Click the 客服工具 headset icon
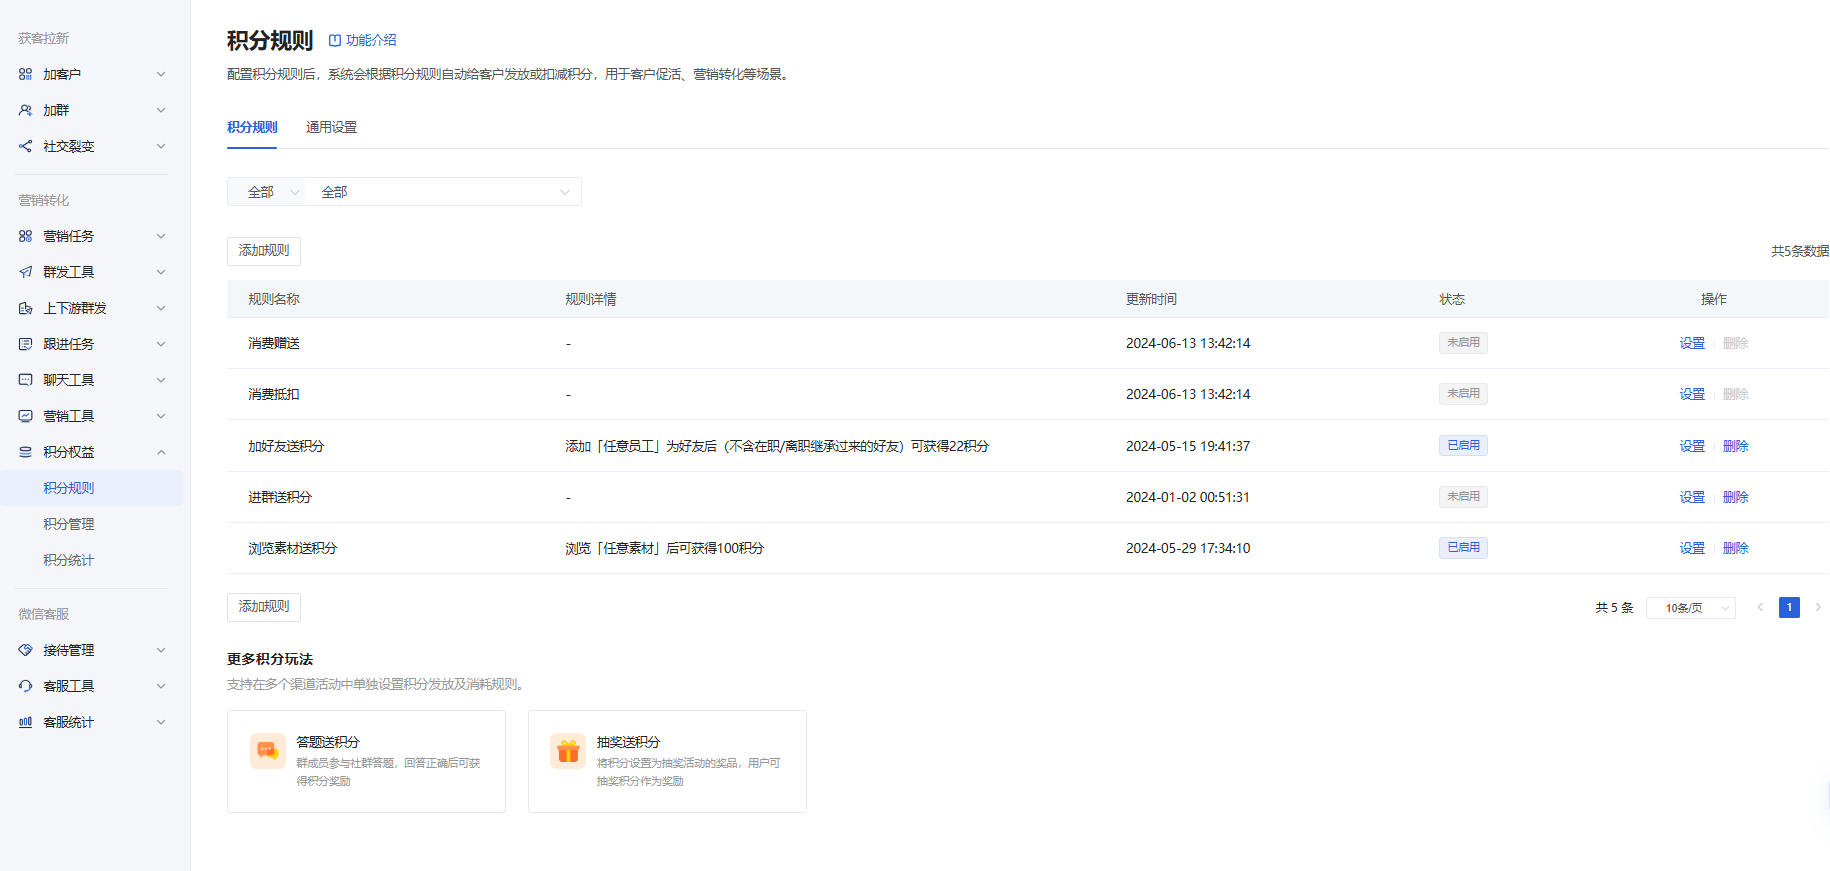Image resolution: width=1830 pixels, height=871 pixels. click(x=25, y=686)
